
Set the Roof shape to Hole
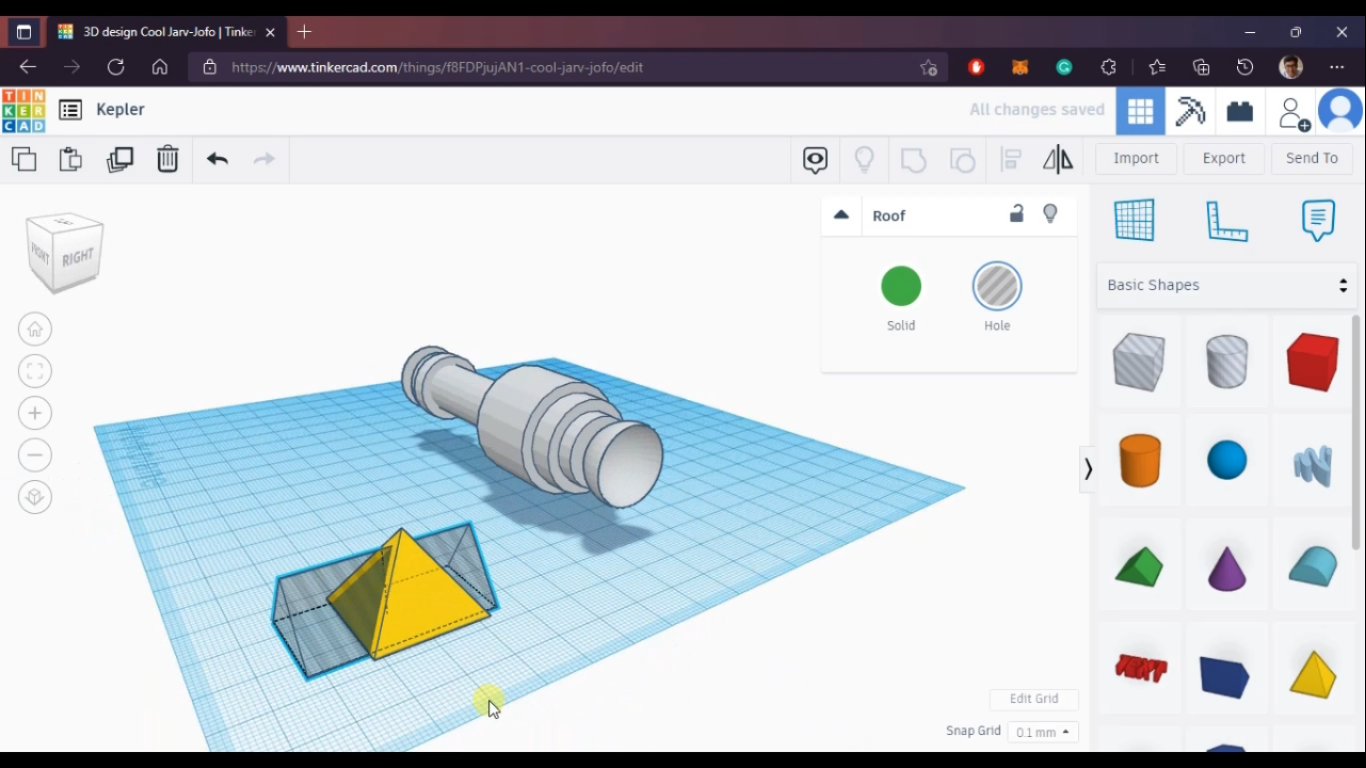(x=997, y=287)
